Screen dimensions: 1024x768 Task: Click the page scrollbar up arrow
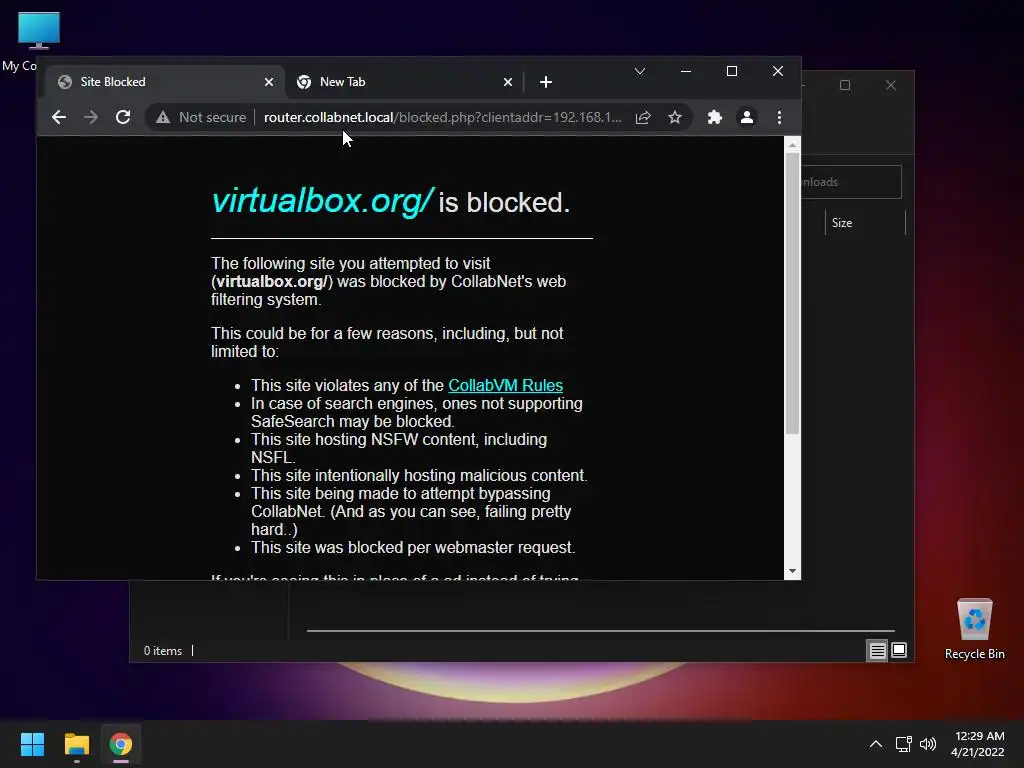792,145
